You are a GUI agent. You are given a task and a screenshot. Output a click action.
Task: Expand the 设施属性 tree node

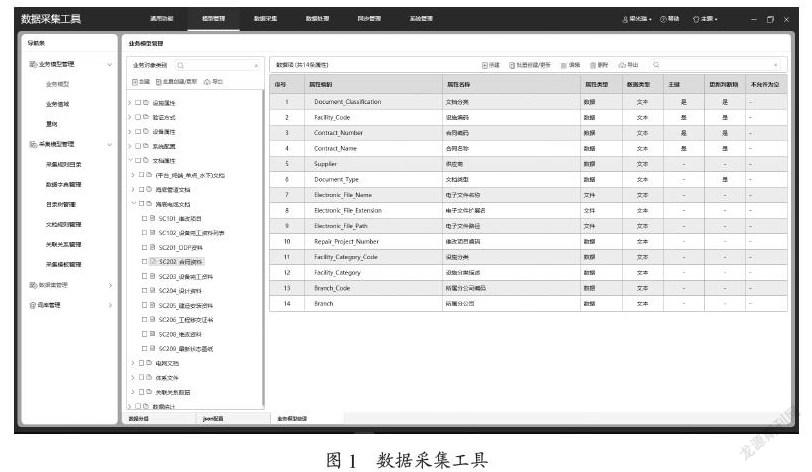(x=130, y=103)
